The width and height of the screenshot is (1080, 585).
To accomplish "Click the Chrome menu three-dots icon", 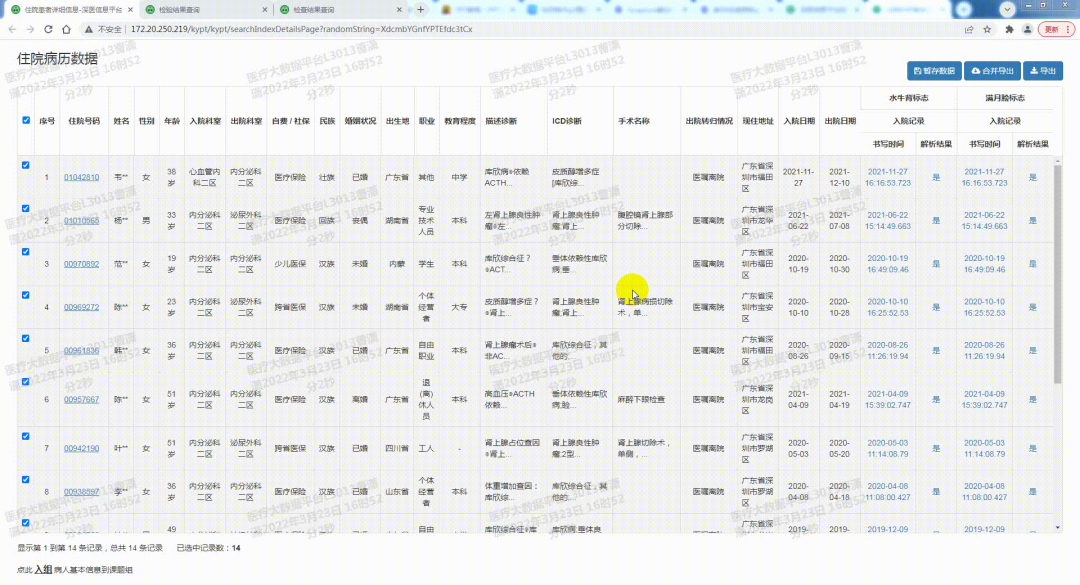I will click(x=1068, y=30).
